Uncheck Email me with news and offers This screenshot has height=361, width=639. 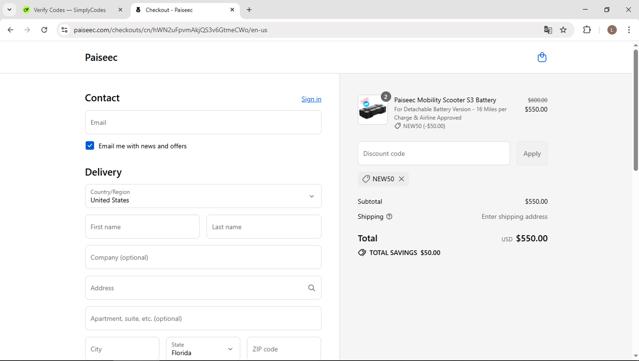90,145
